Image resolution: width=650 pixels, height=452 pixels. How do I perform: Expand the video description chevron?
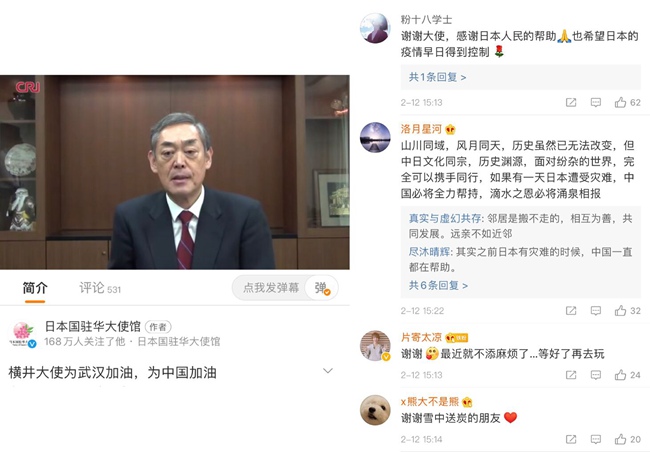[328, 371]
